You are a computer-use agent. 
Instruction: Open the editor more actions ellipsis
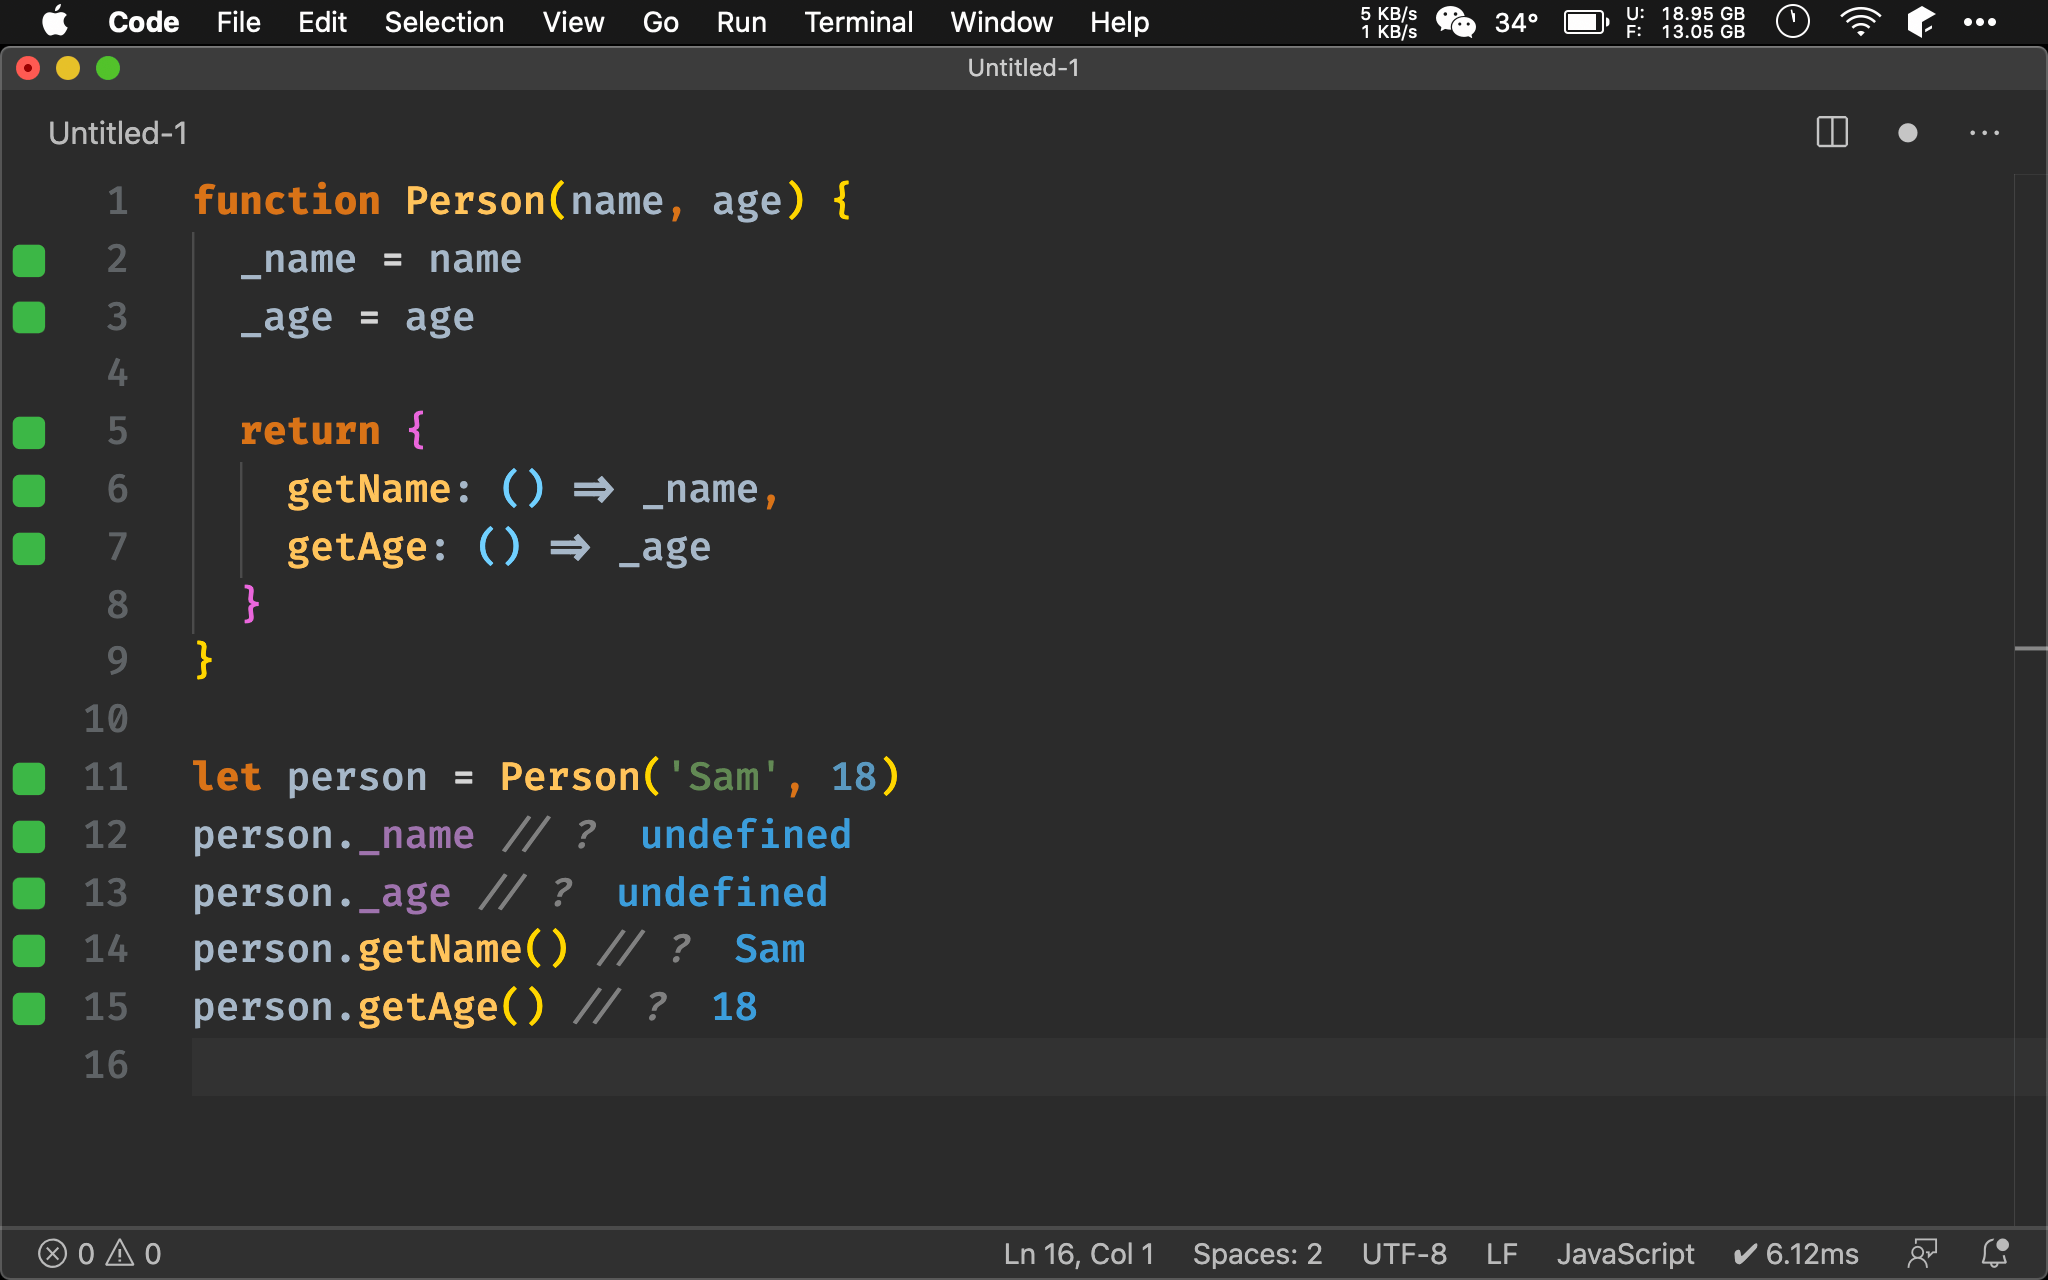point(1984,133)
